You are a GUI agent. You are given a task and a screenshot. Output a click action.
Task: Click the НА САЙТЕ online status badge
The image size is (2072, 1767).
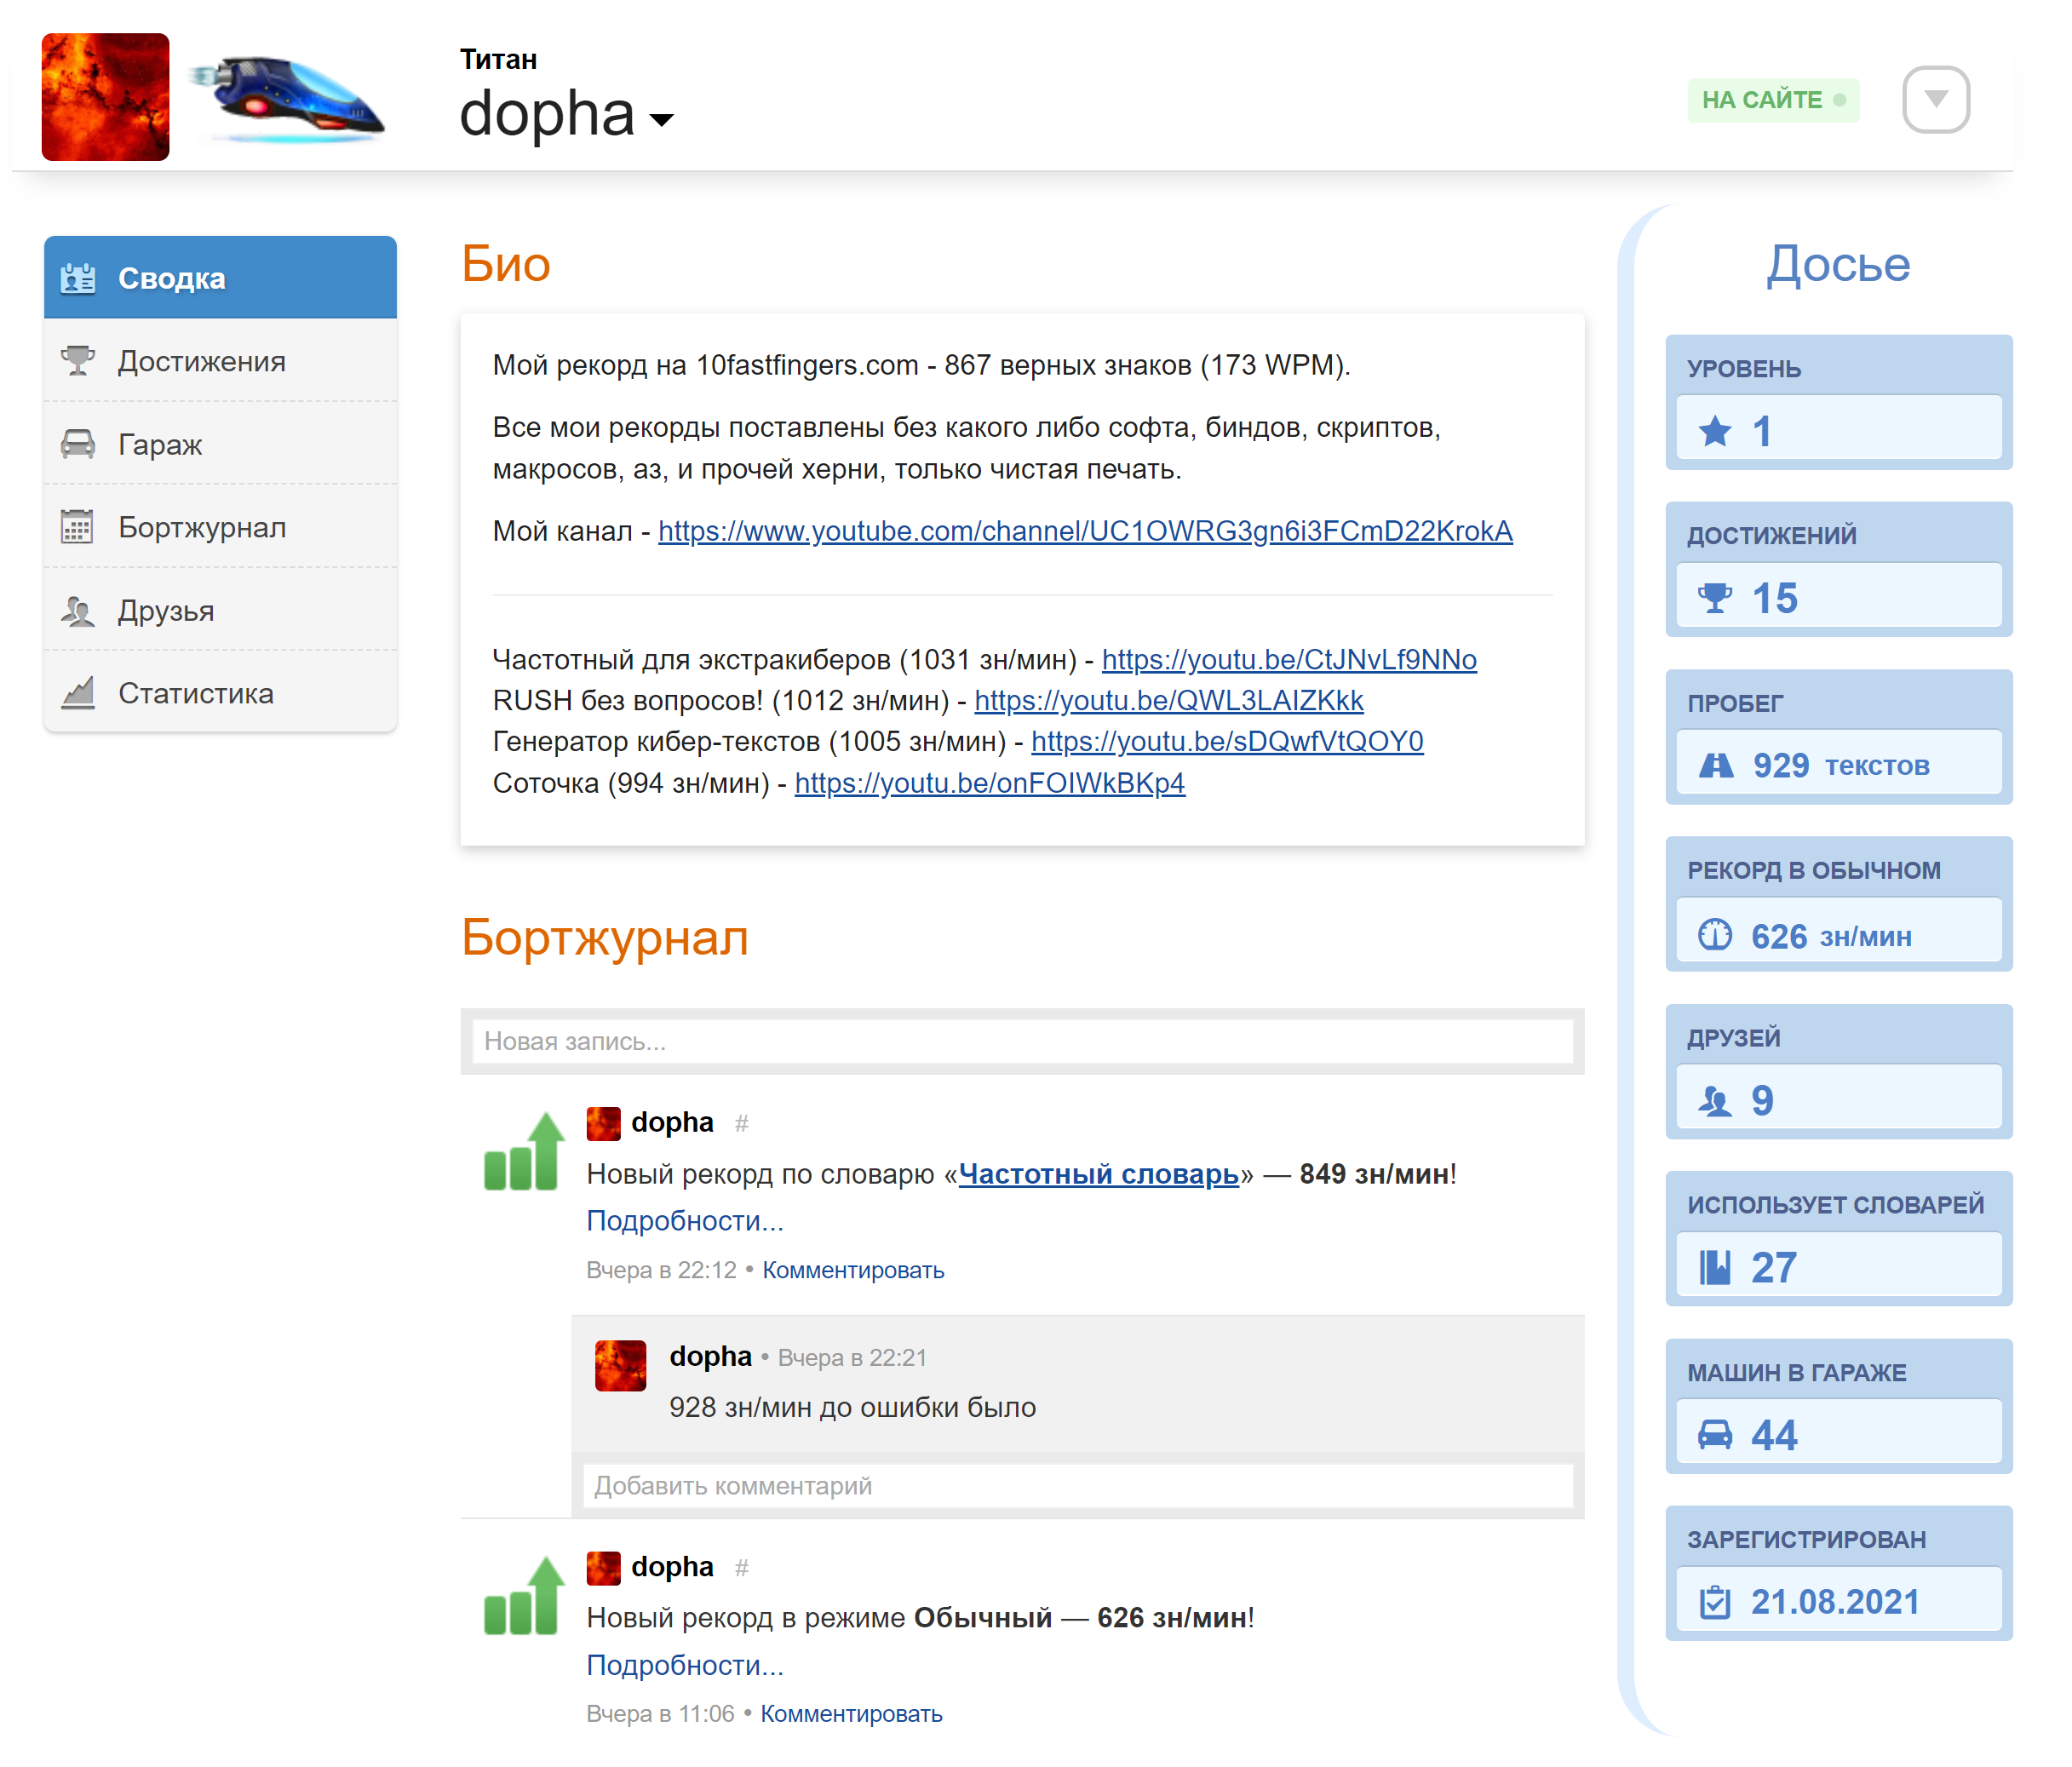(1773, 100)
